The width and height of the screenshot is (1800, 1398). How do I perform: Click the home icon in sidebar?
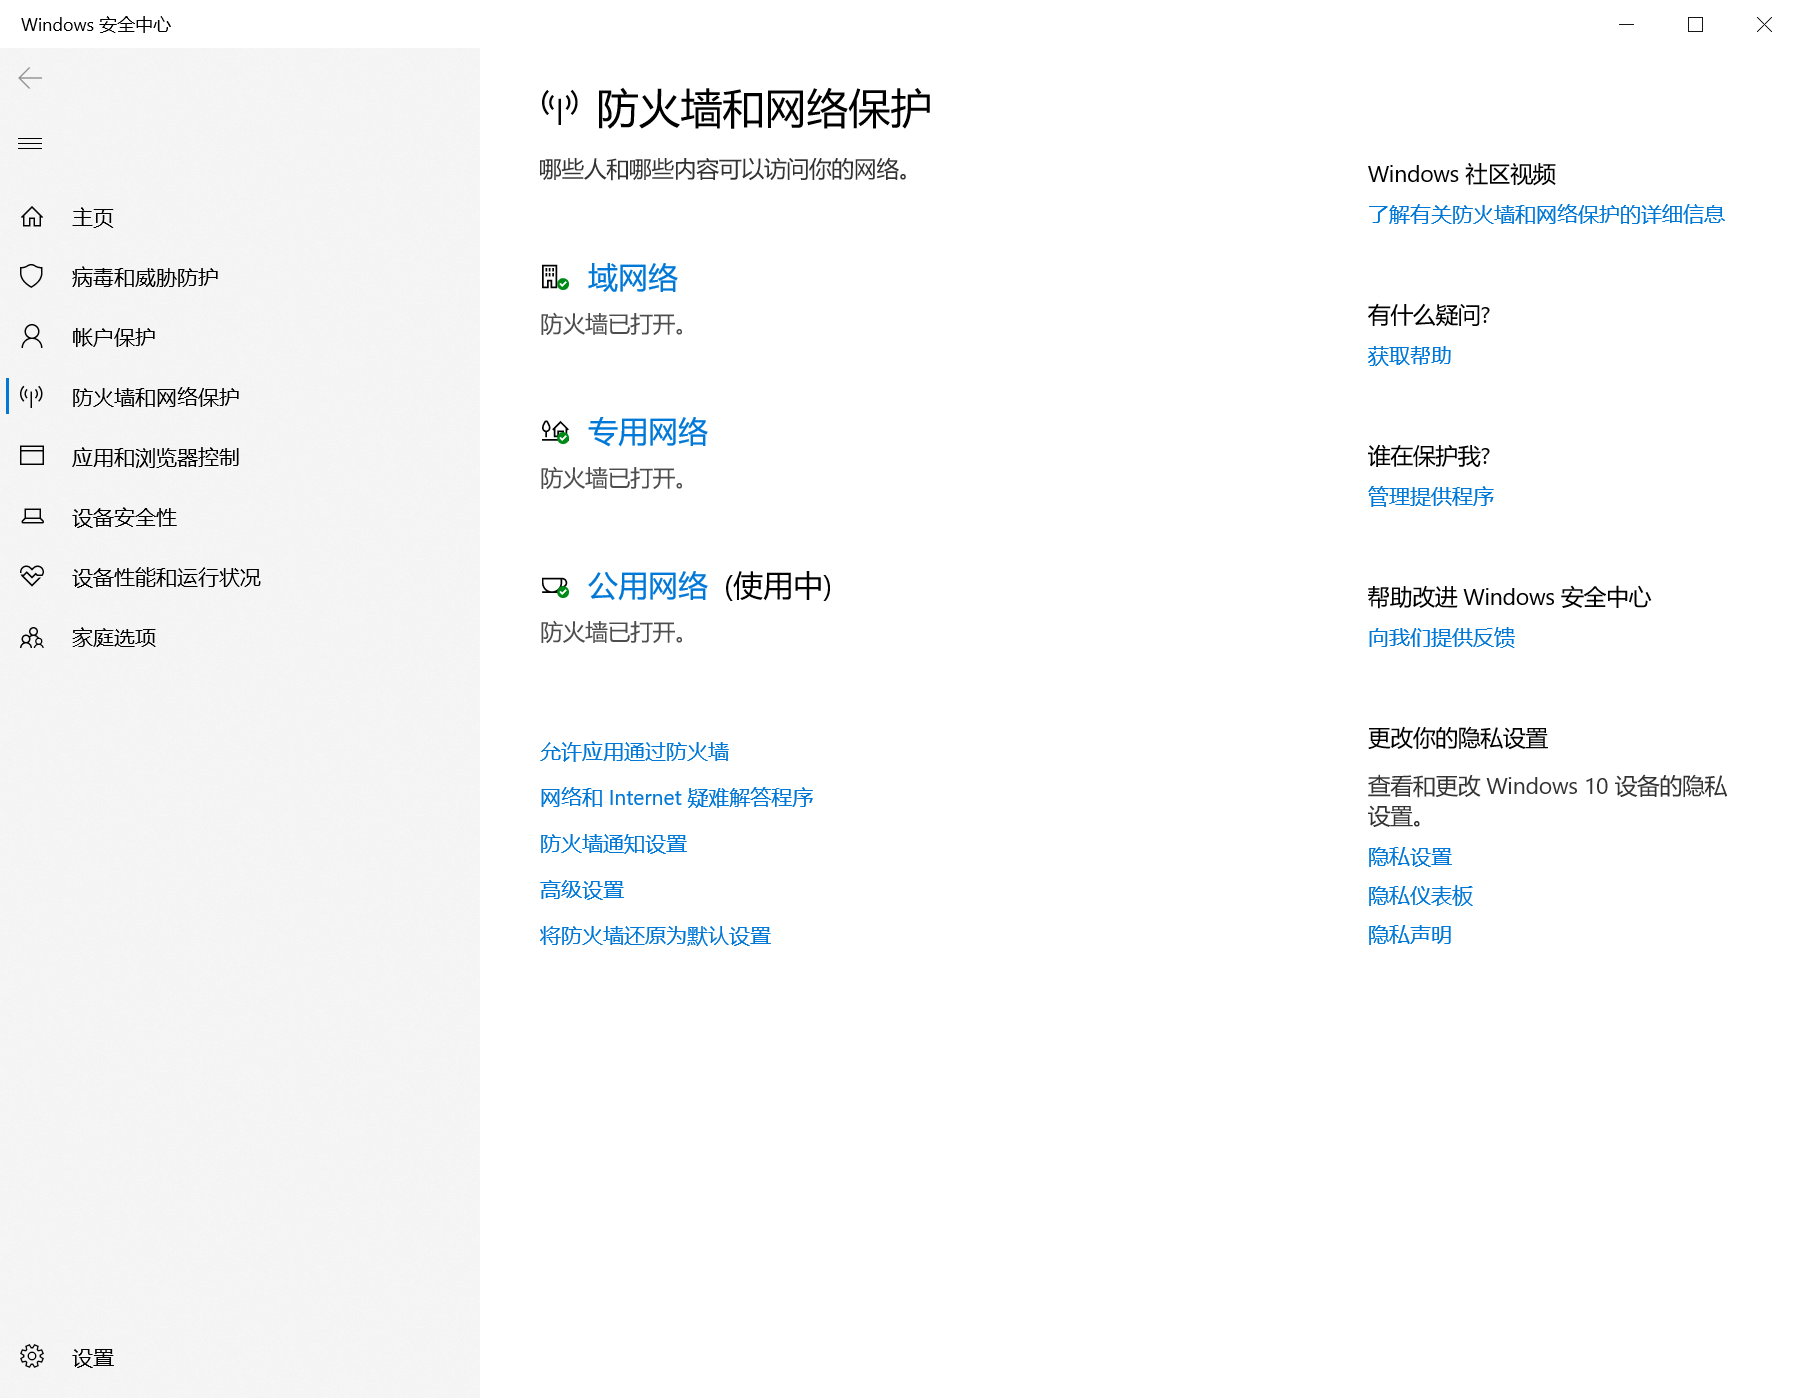click(32, 217)
